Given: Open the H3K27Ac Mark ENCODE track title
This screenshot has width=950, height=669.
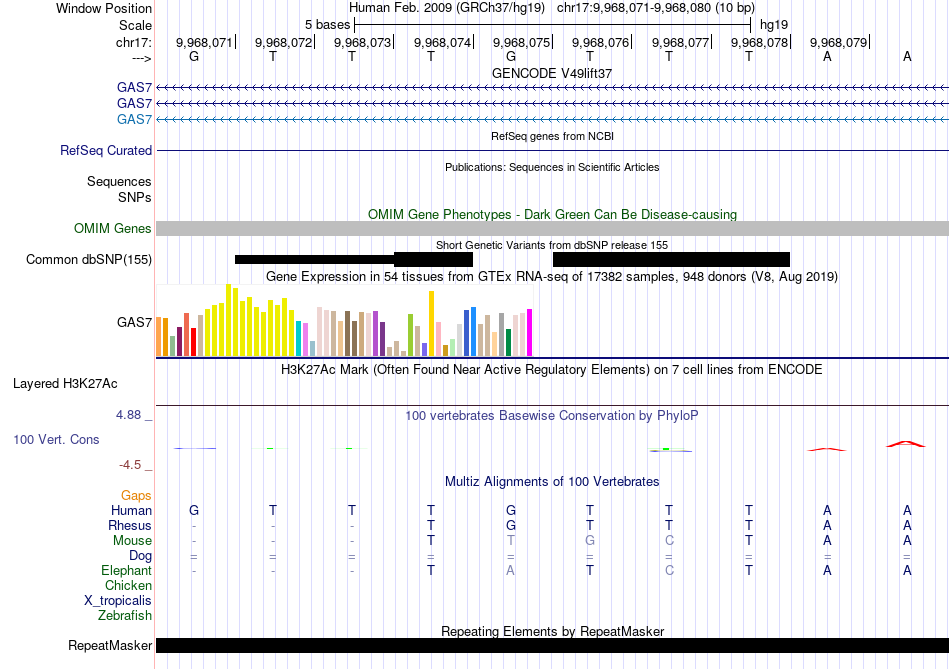Looking at the screenshot, I should point(551,370).
